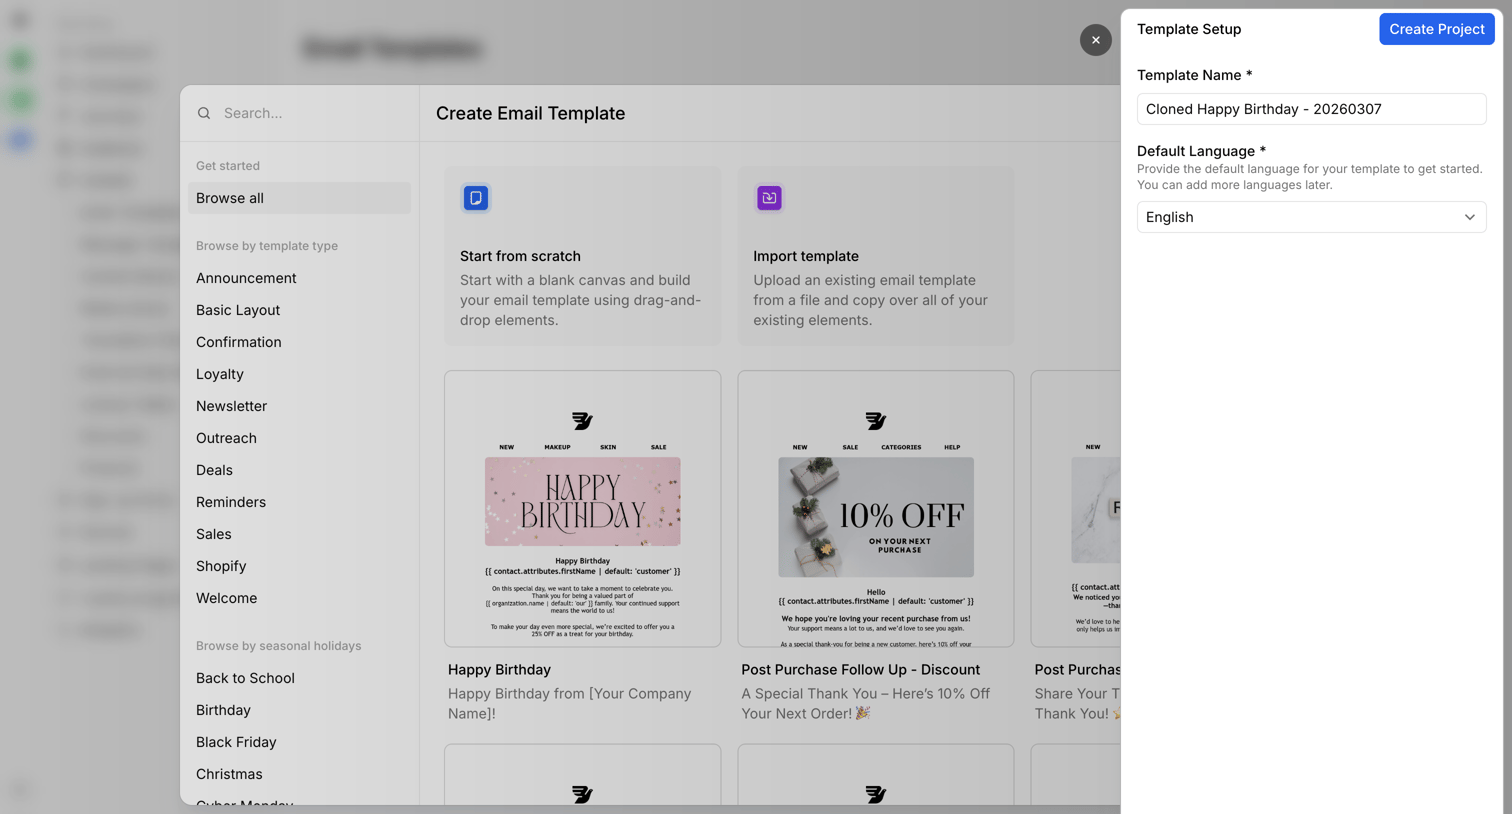The image size is (1512, 814).
Task: Focus the template Search field
Action: (310, 113)
